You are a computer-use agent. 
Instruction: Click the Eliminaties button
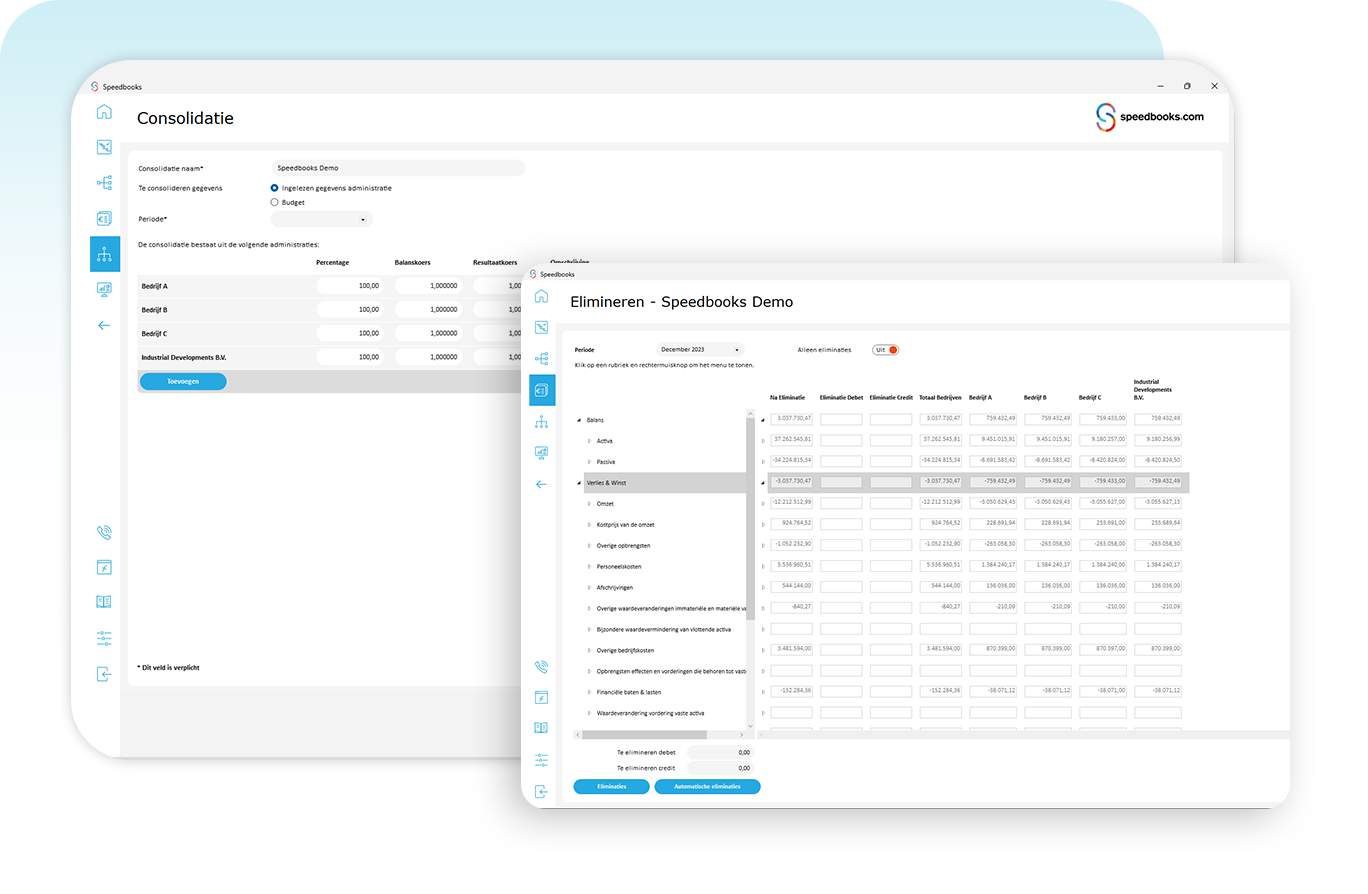pyautogui.click(x=611, y=787)
